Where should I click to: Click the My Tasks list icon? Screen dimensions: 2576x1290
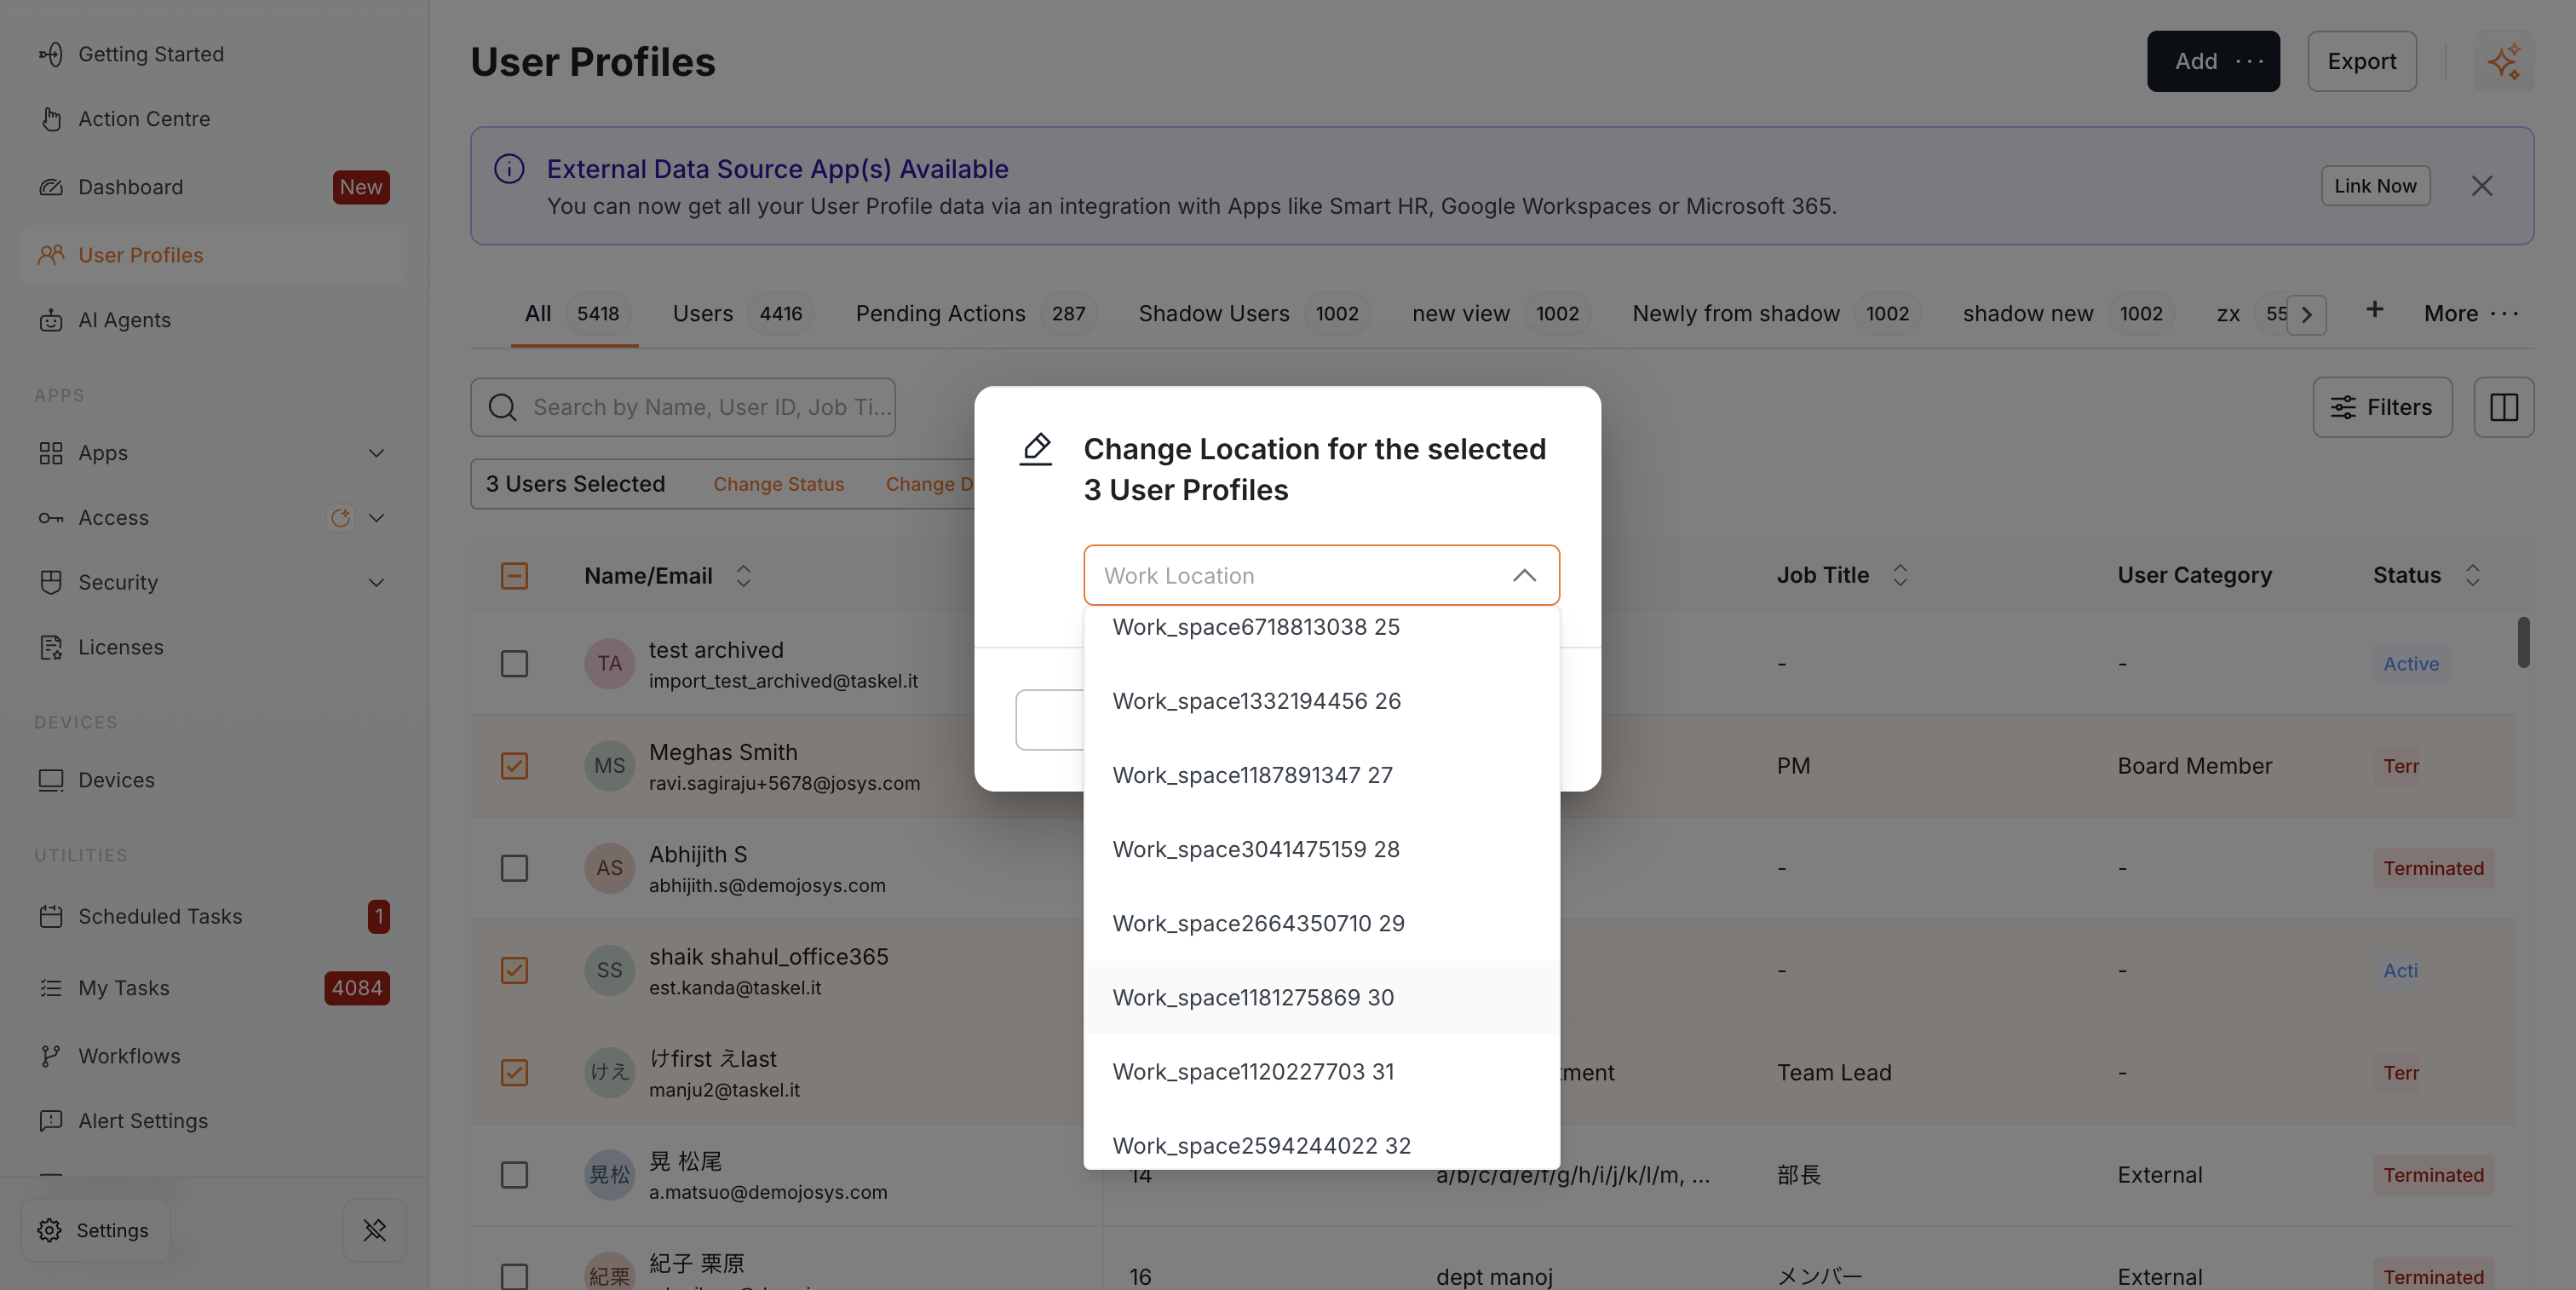[51, 988]
